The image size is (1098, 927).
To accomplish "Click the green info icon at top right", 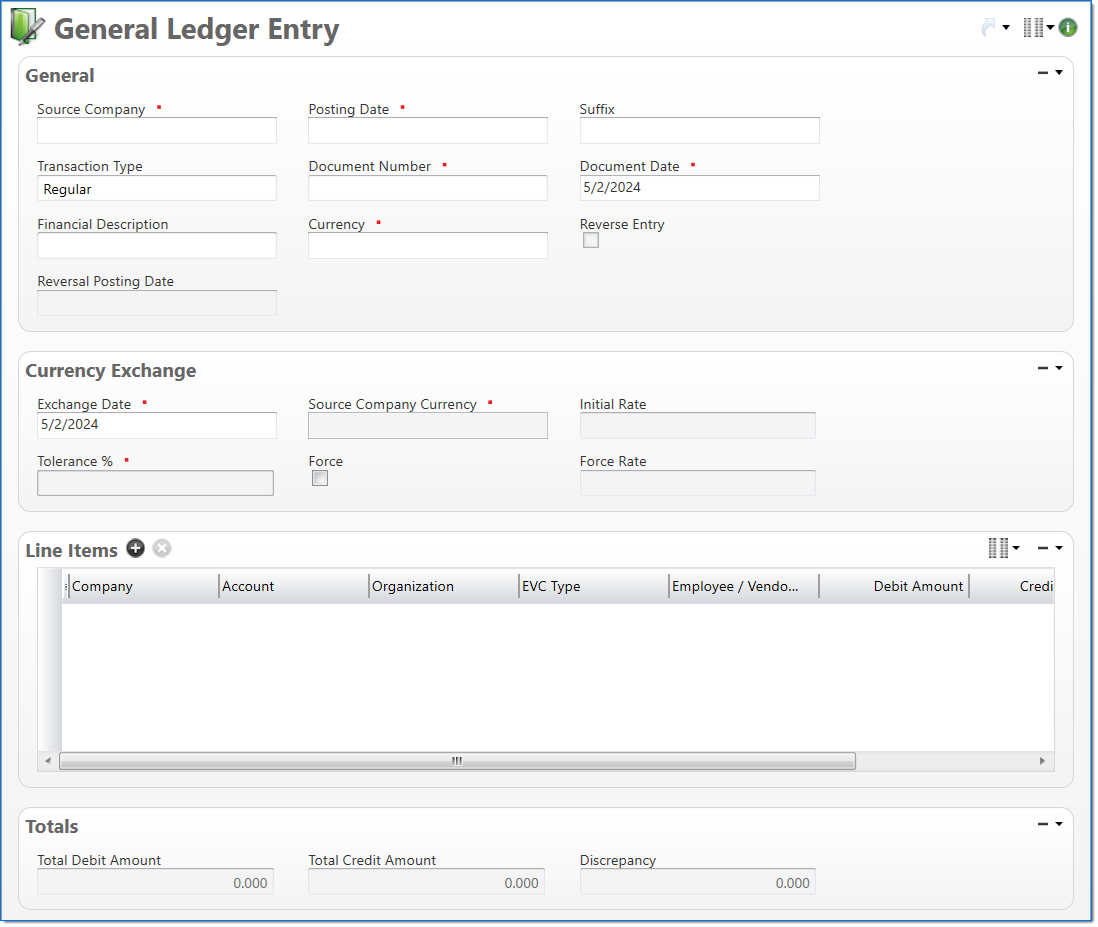I will [1068, 28].
